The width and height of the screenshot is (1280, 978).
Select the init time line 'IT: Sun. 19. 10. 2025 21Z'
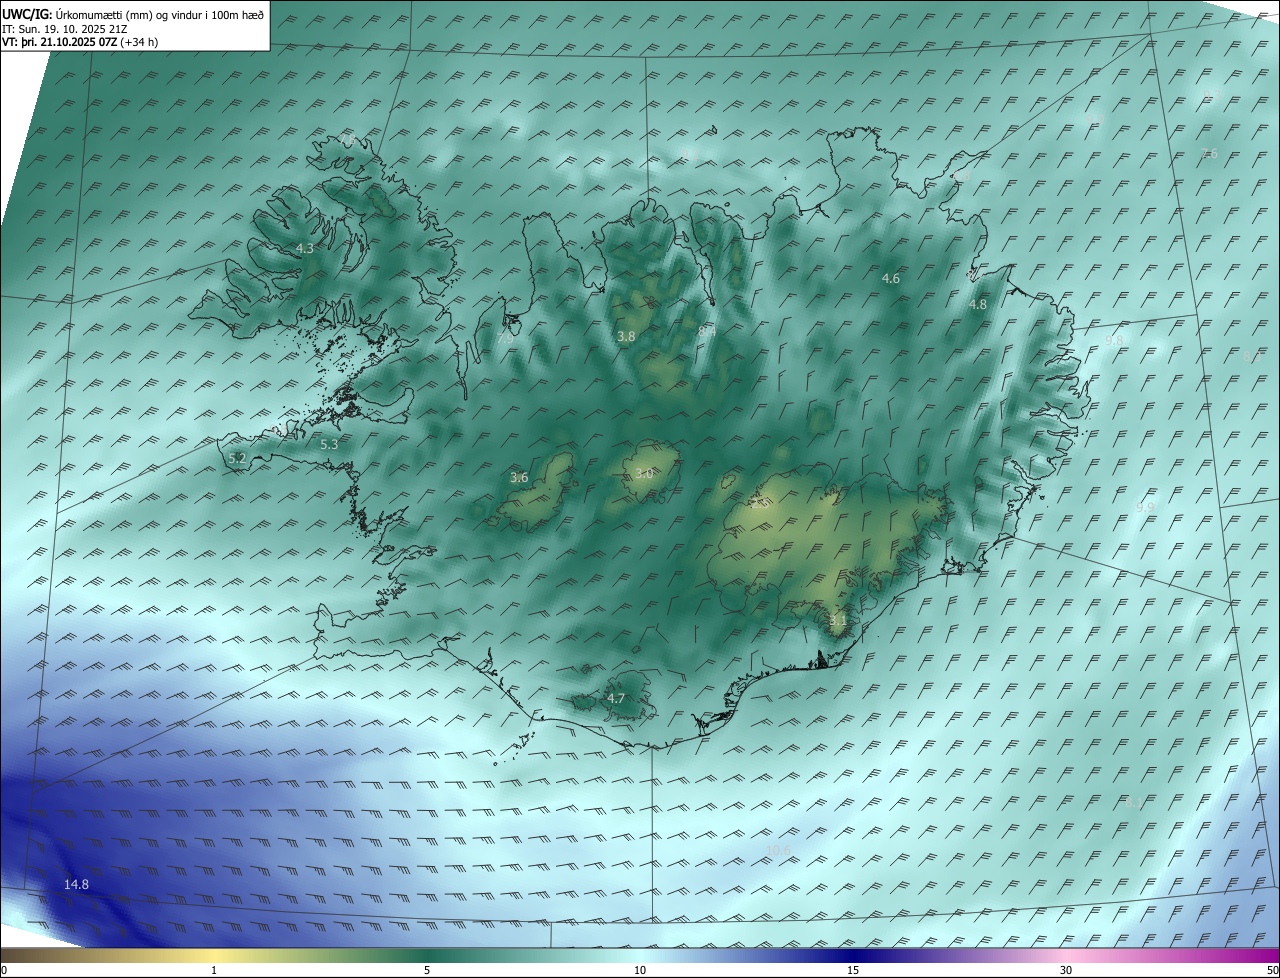pyautogui.click(x=67, y=29)
